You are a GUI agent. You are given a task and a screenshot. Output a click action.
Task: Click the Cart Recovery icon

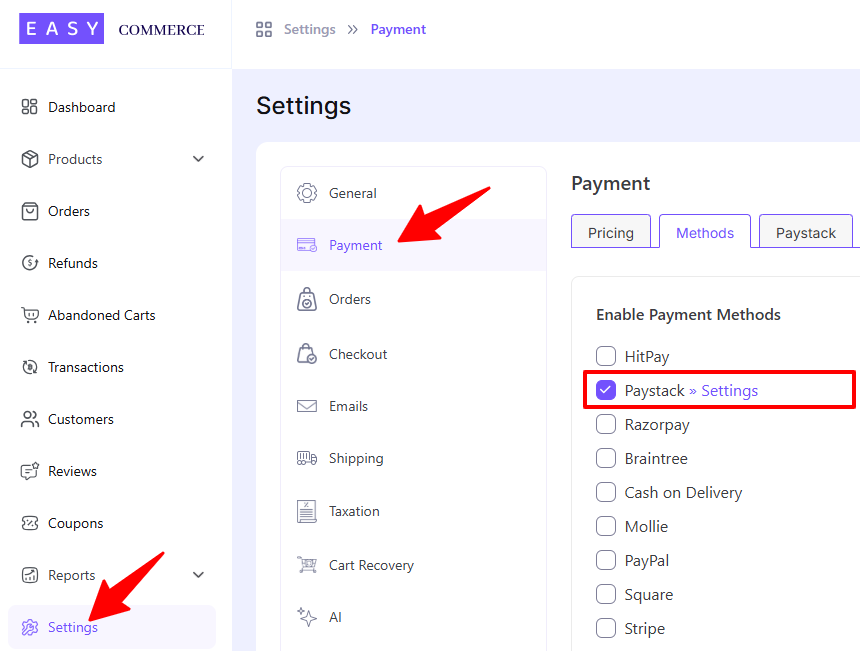point(307,565)
